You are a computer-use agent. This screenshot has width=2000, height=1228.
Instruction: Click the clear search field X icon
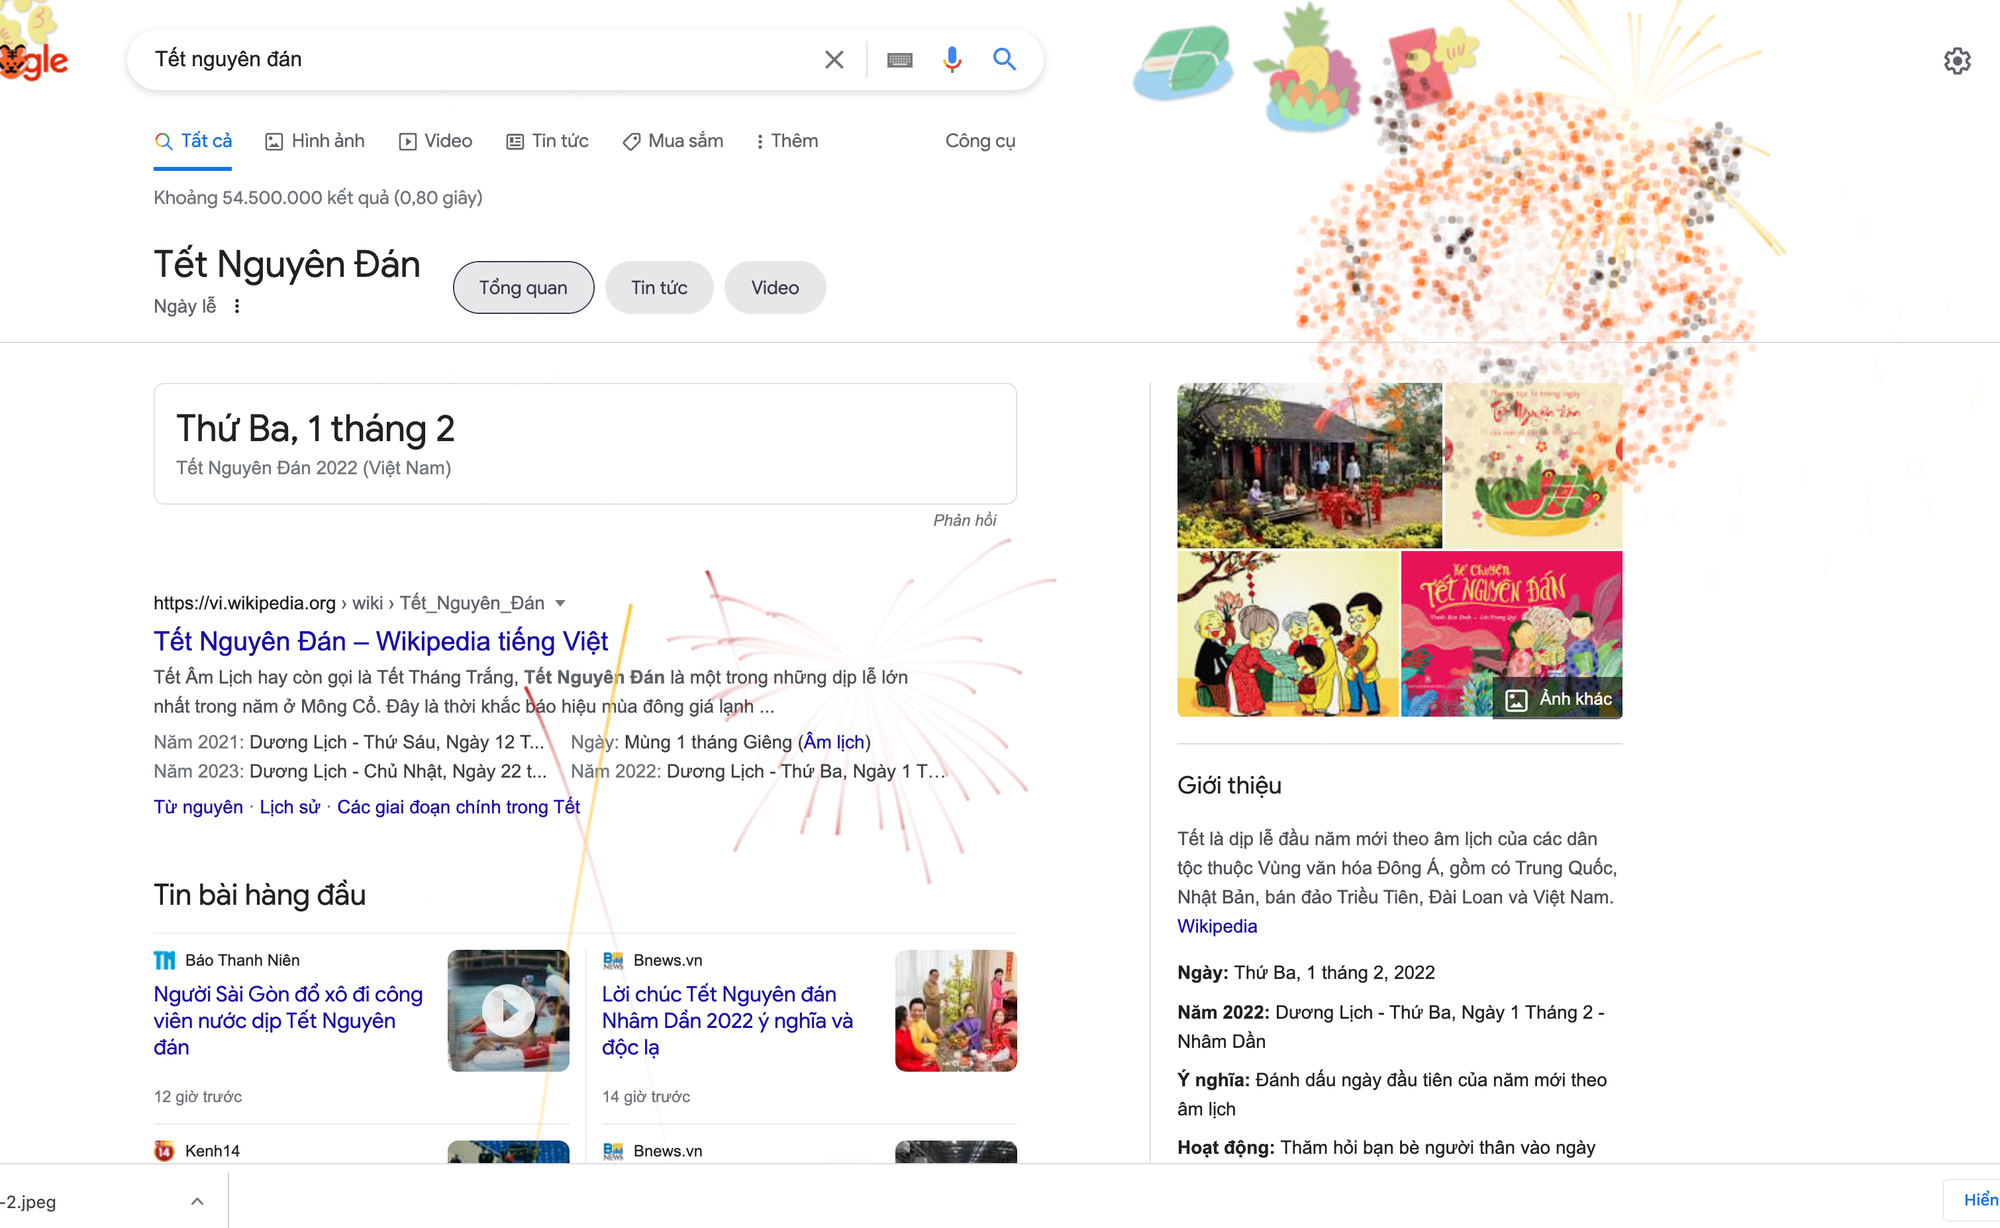click(x=831, y=59)
